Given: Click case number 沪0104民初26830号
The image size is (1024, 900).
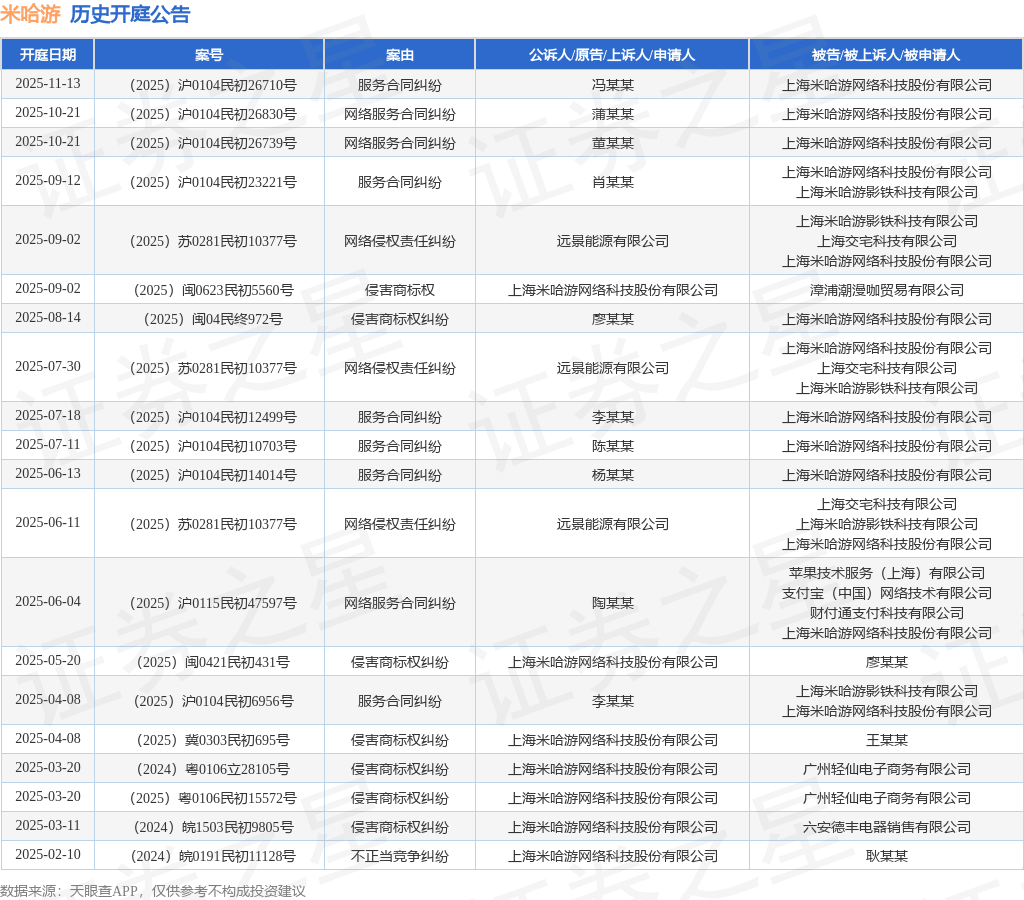Looking at the screenshot, I should (x=213, y=114).
